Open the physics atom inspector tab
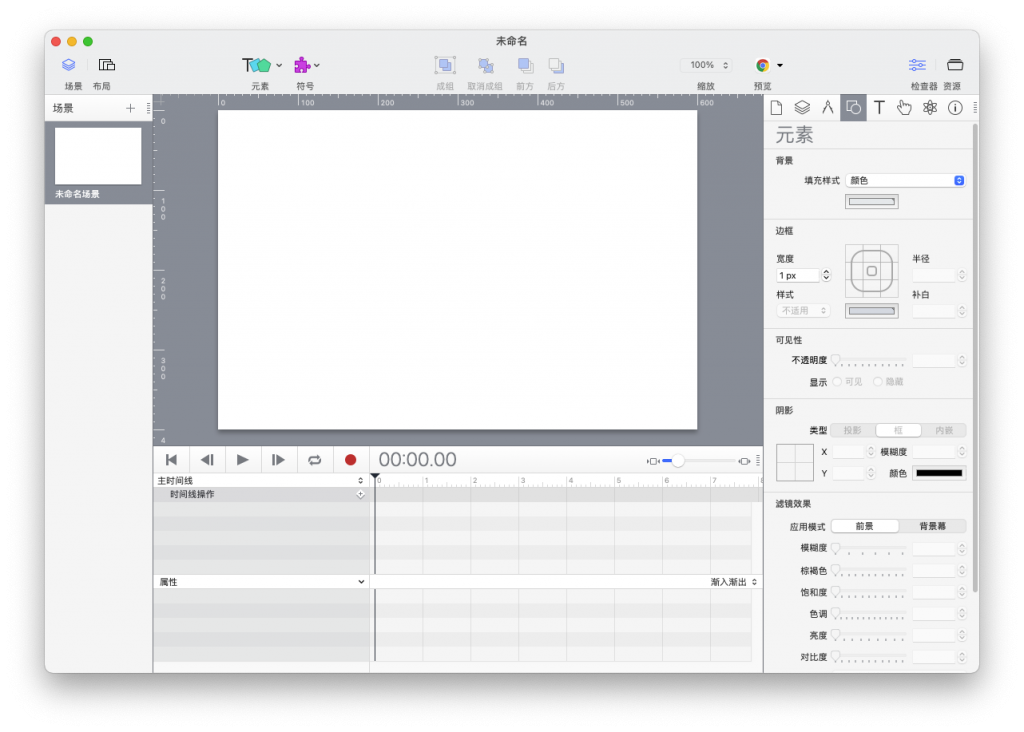1024x732 pixels. pyautogui.click(x=929, y=108)
